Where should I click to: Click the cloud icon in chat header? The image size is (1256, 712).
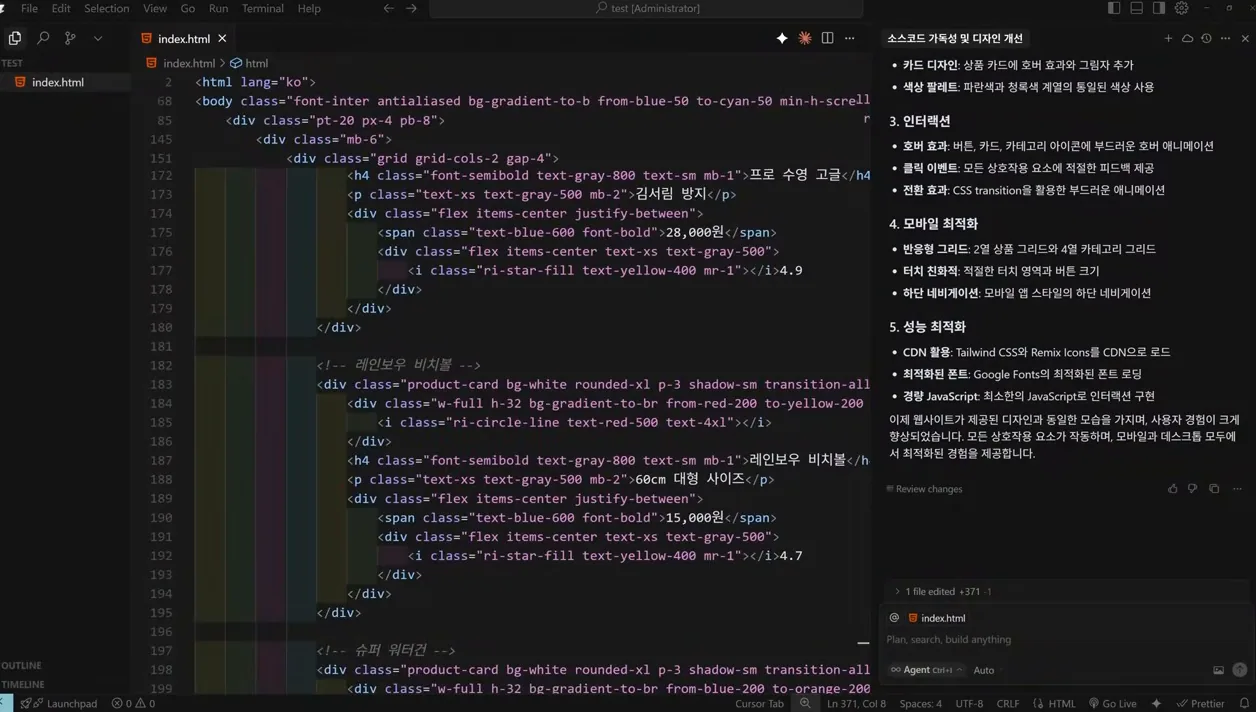[1187, 38]
